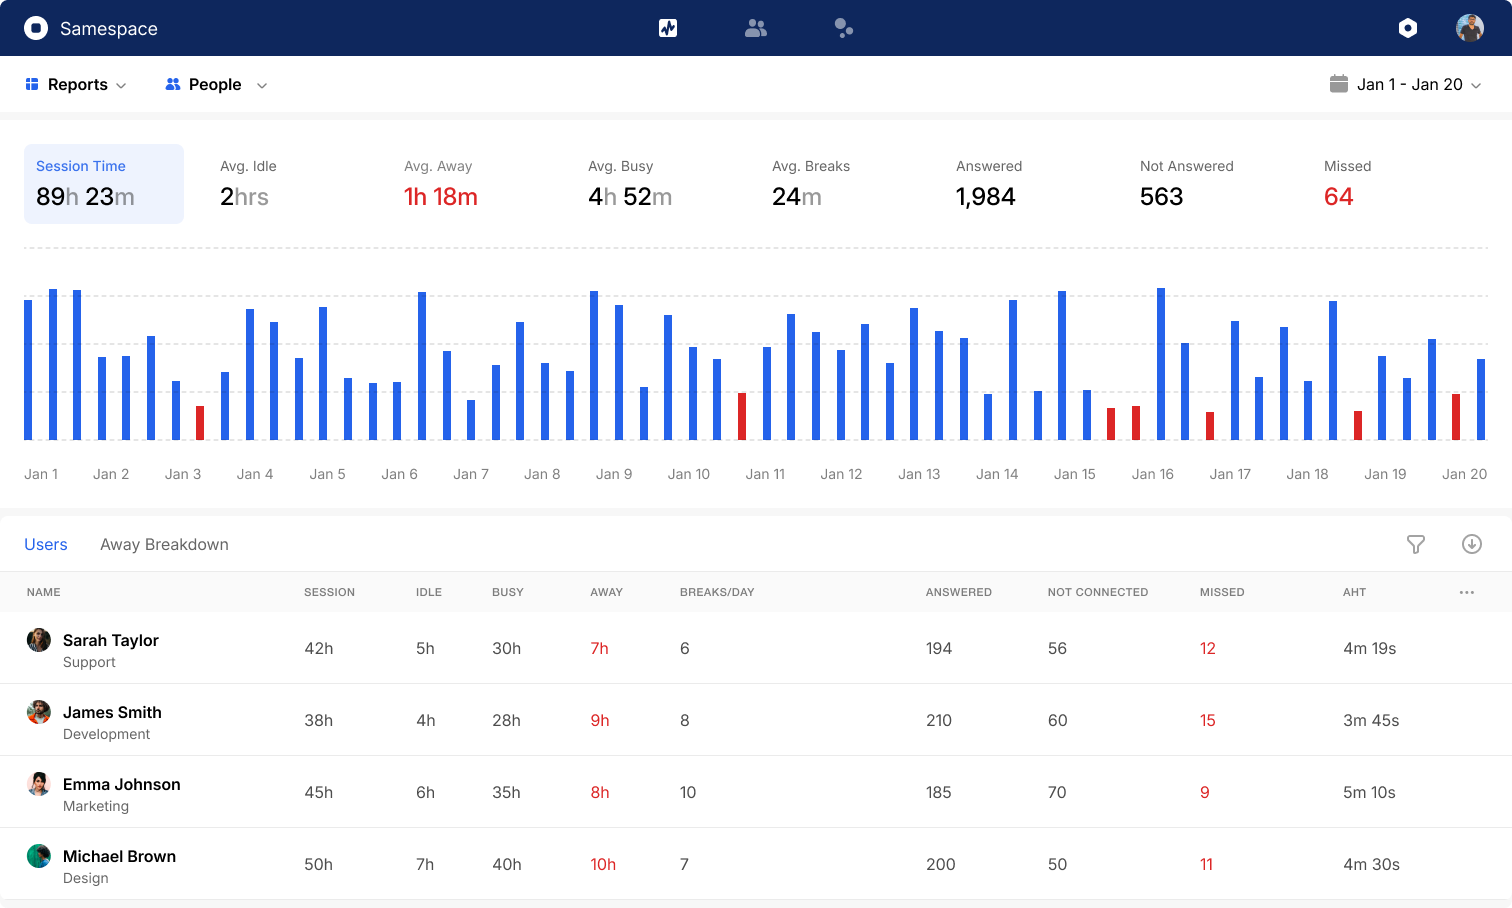
Task: Click James Smith's avatar
Action: coord(39,712)
